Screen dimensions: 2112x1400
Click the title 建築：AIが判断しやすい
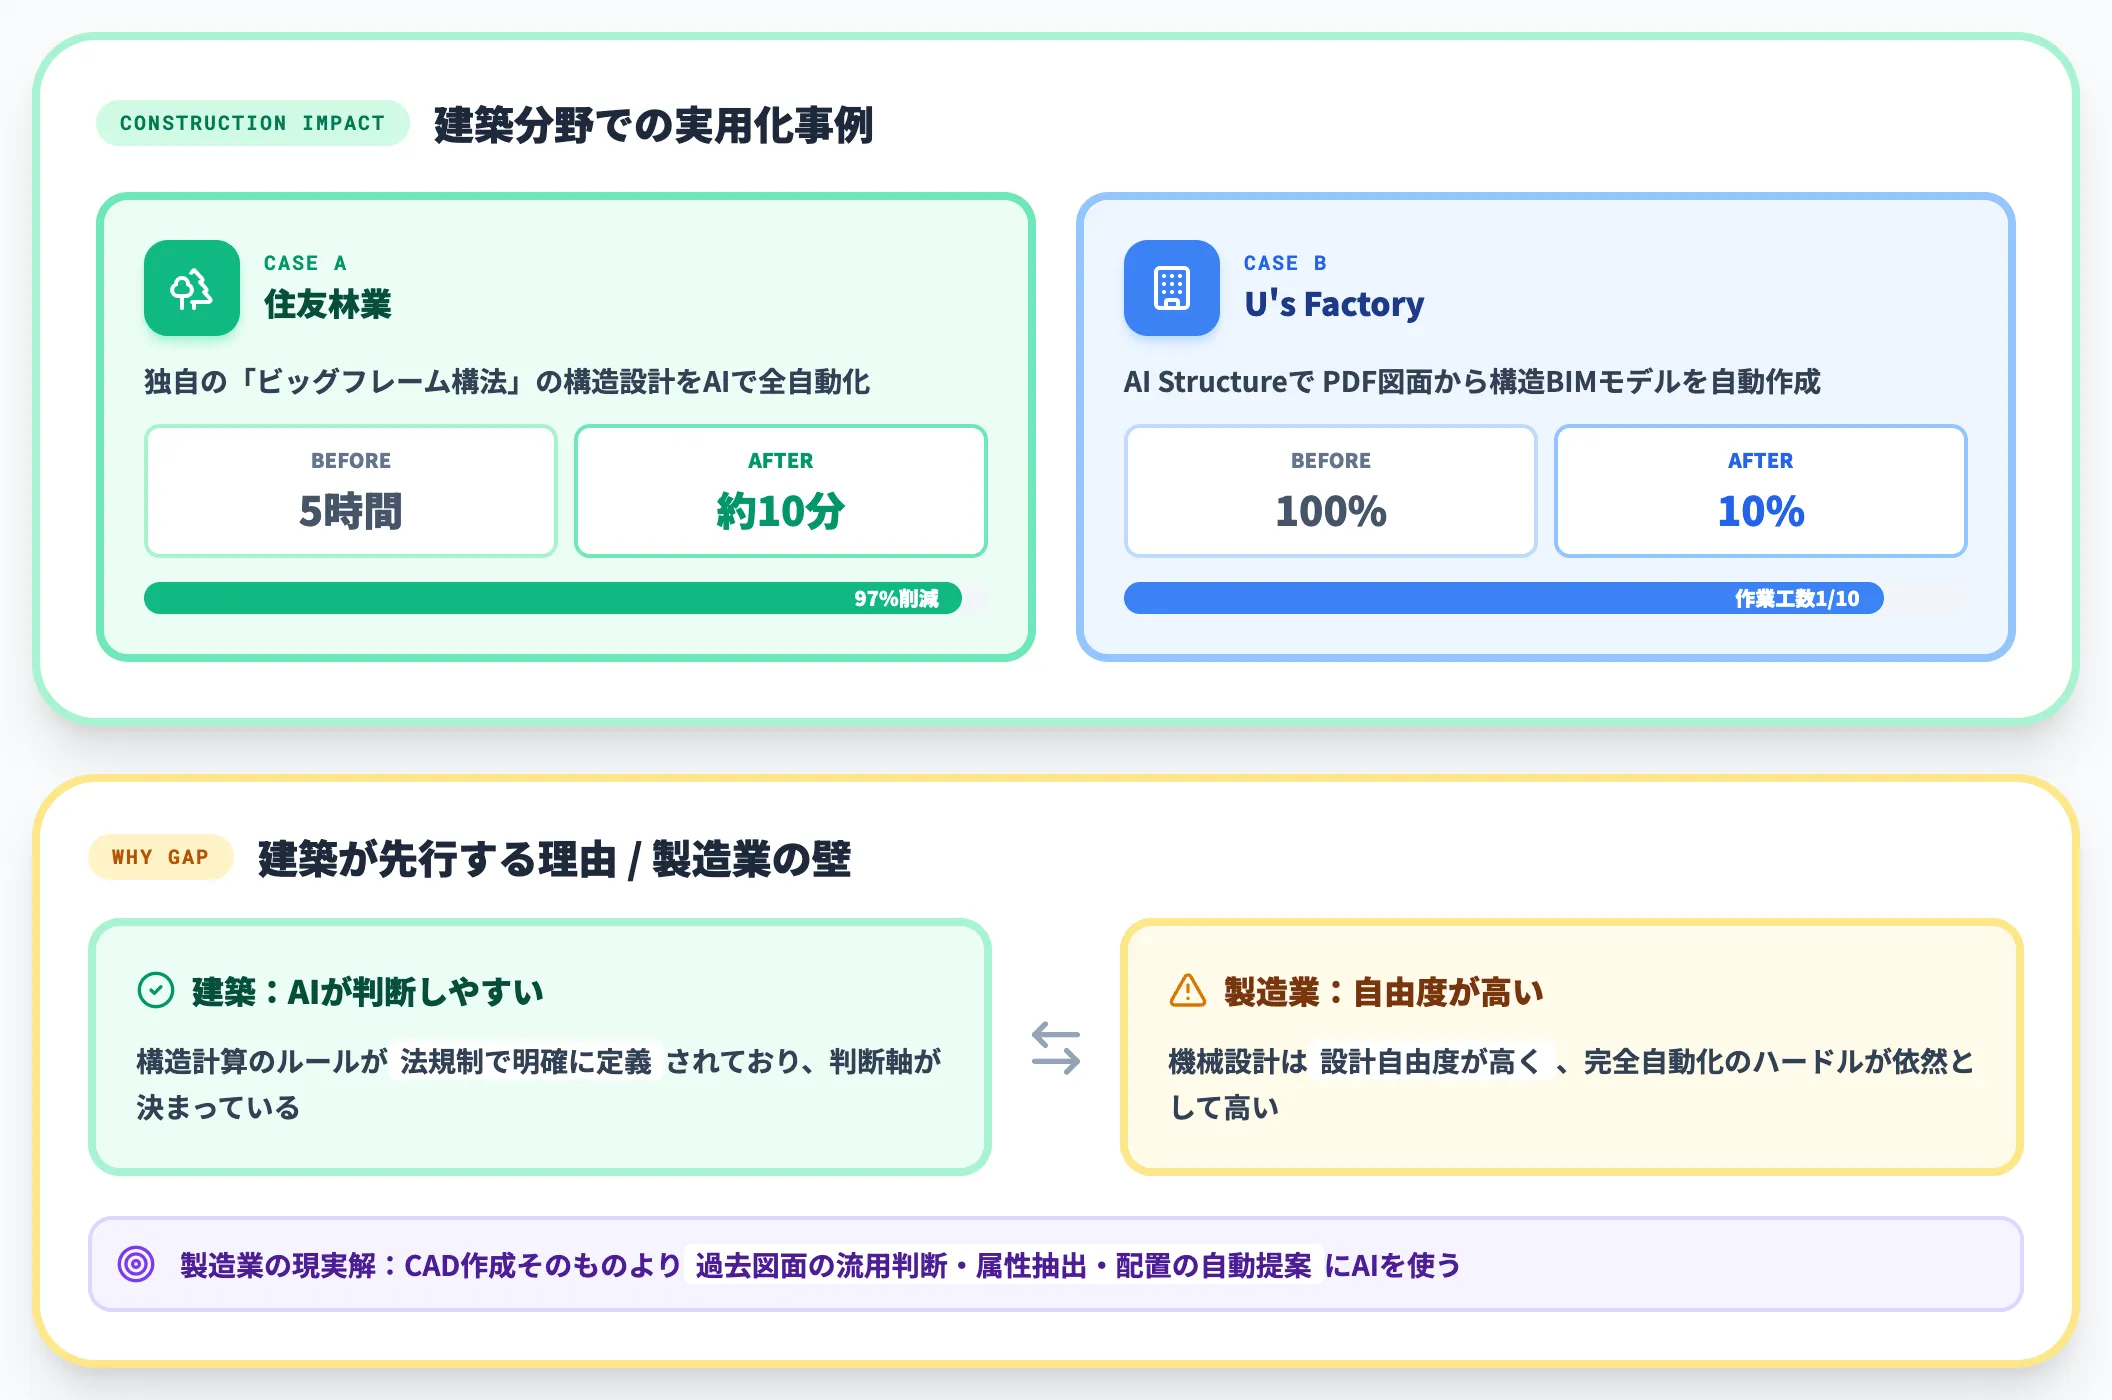[x=368, y=992]
